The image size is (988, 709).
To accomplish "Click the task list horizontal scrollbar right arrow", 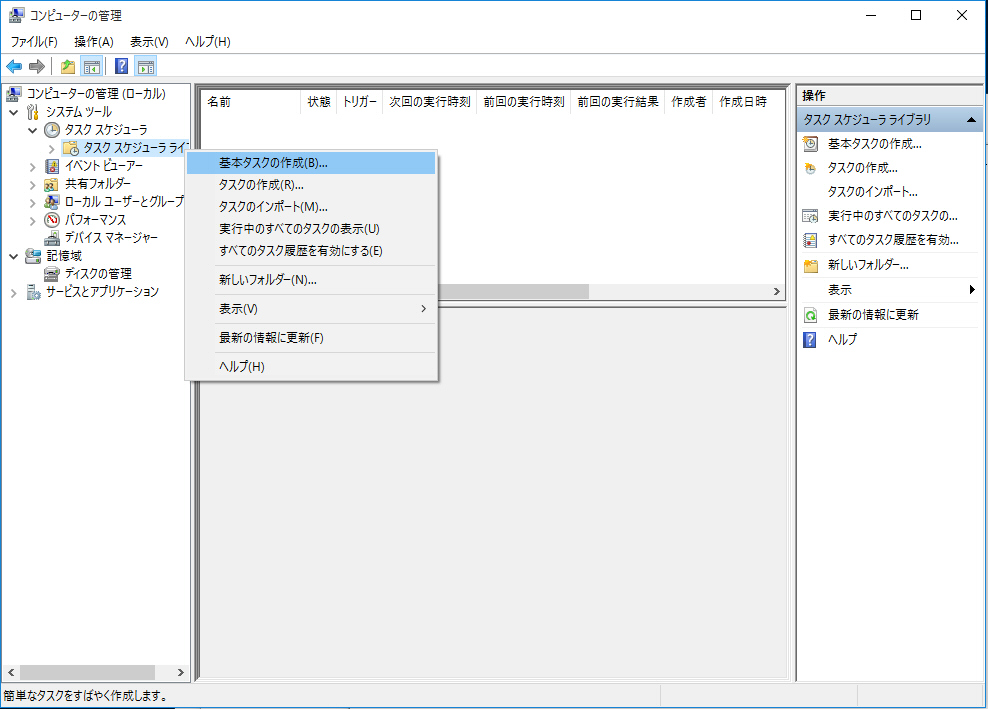I will coord(776,292).
